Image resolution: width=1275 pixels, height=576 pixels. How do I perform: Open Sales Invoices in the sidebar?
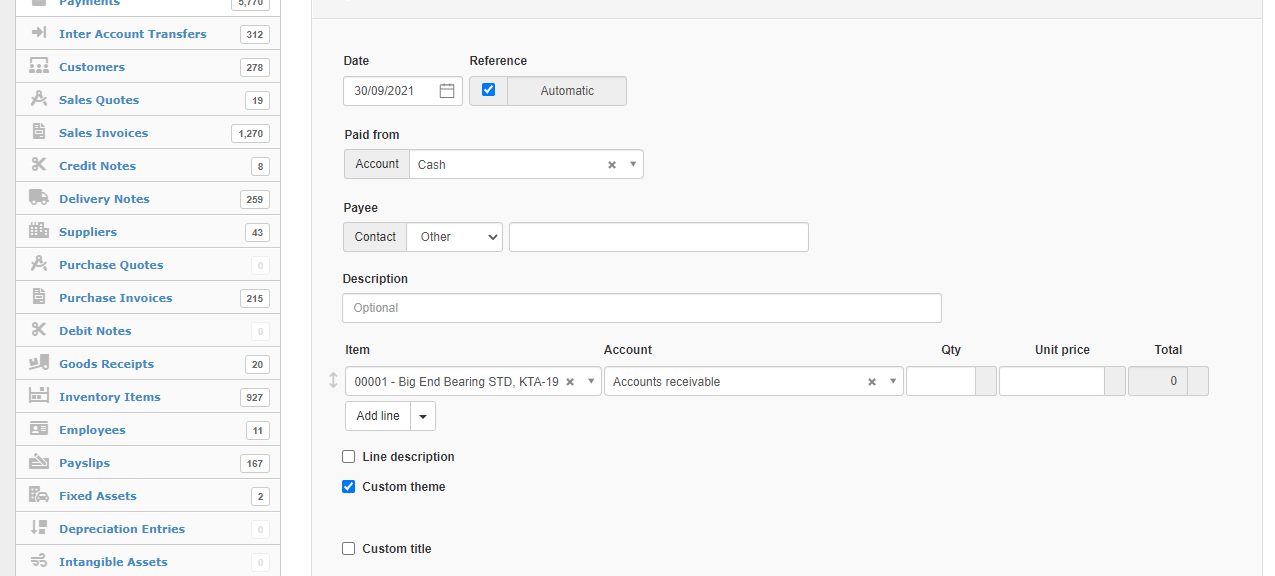pyautogui.click(x=103, y=133)
